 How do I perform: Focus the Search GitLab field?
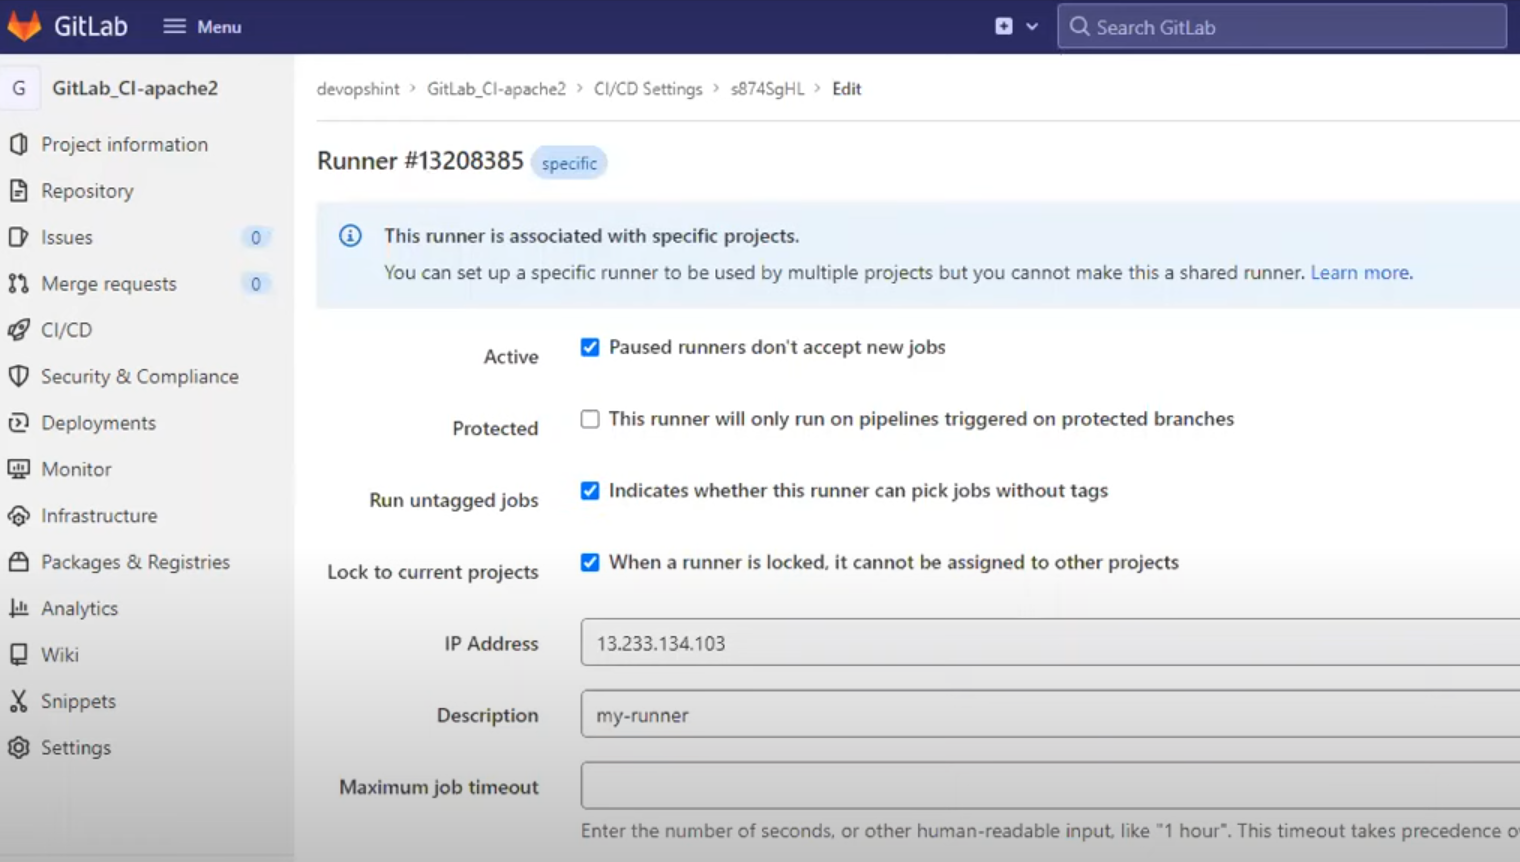pyautogui.click(x=1282, y=27)
